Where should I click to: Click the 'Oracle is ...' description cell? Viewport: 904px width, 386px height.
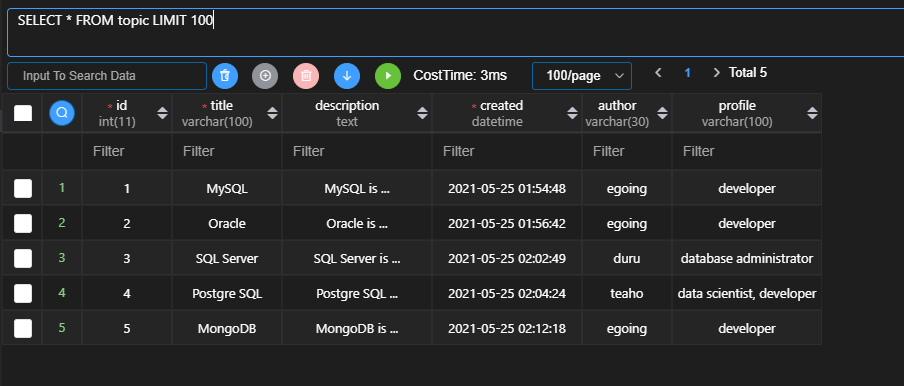[357, 224]
